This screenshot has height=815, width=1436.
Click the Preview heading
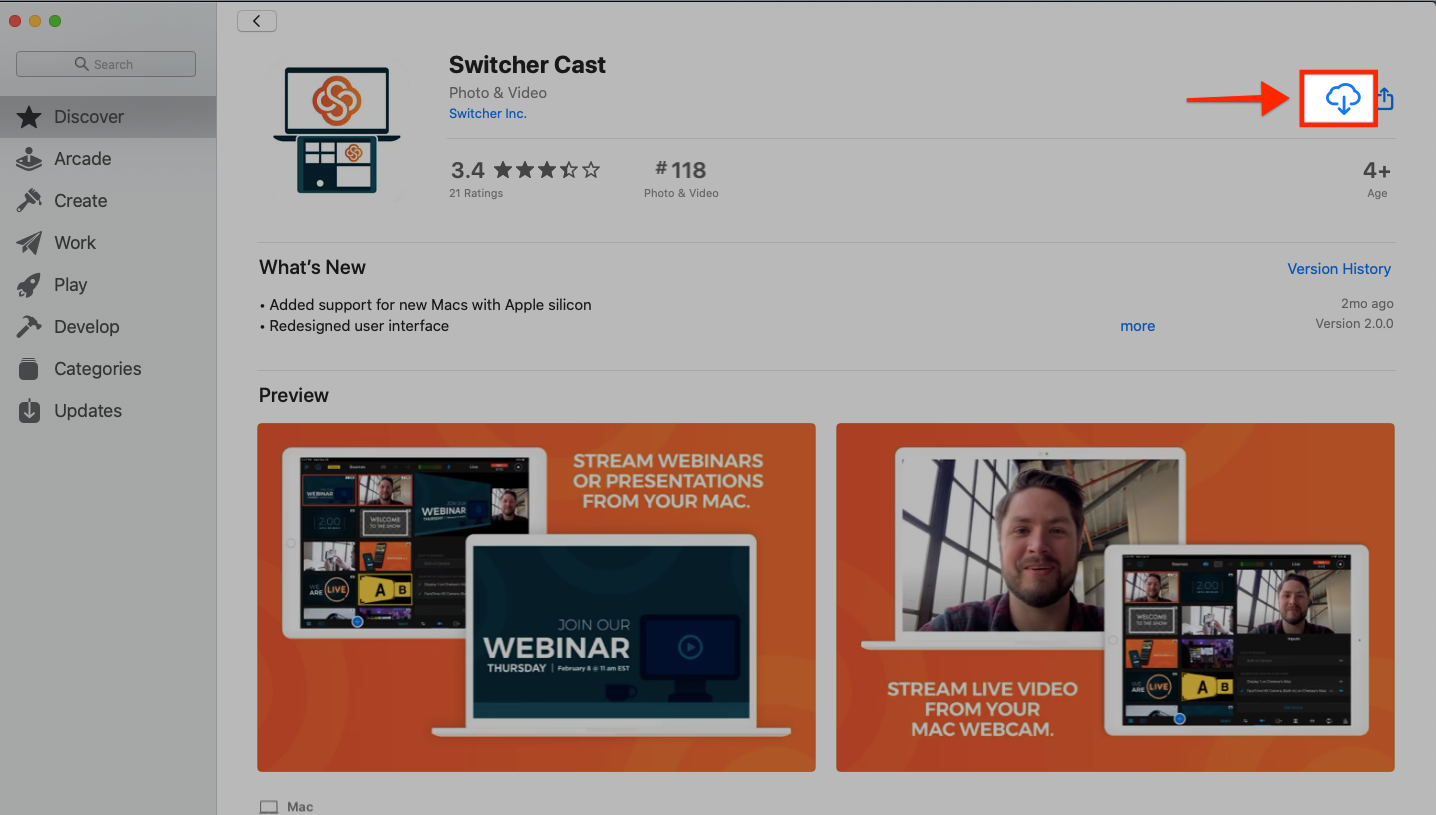coord(294,395)
